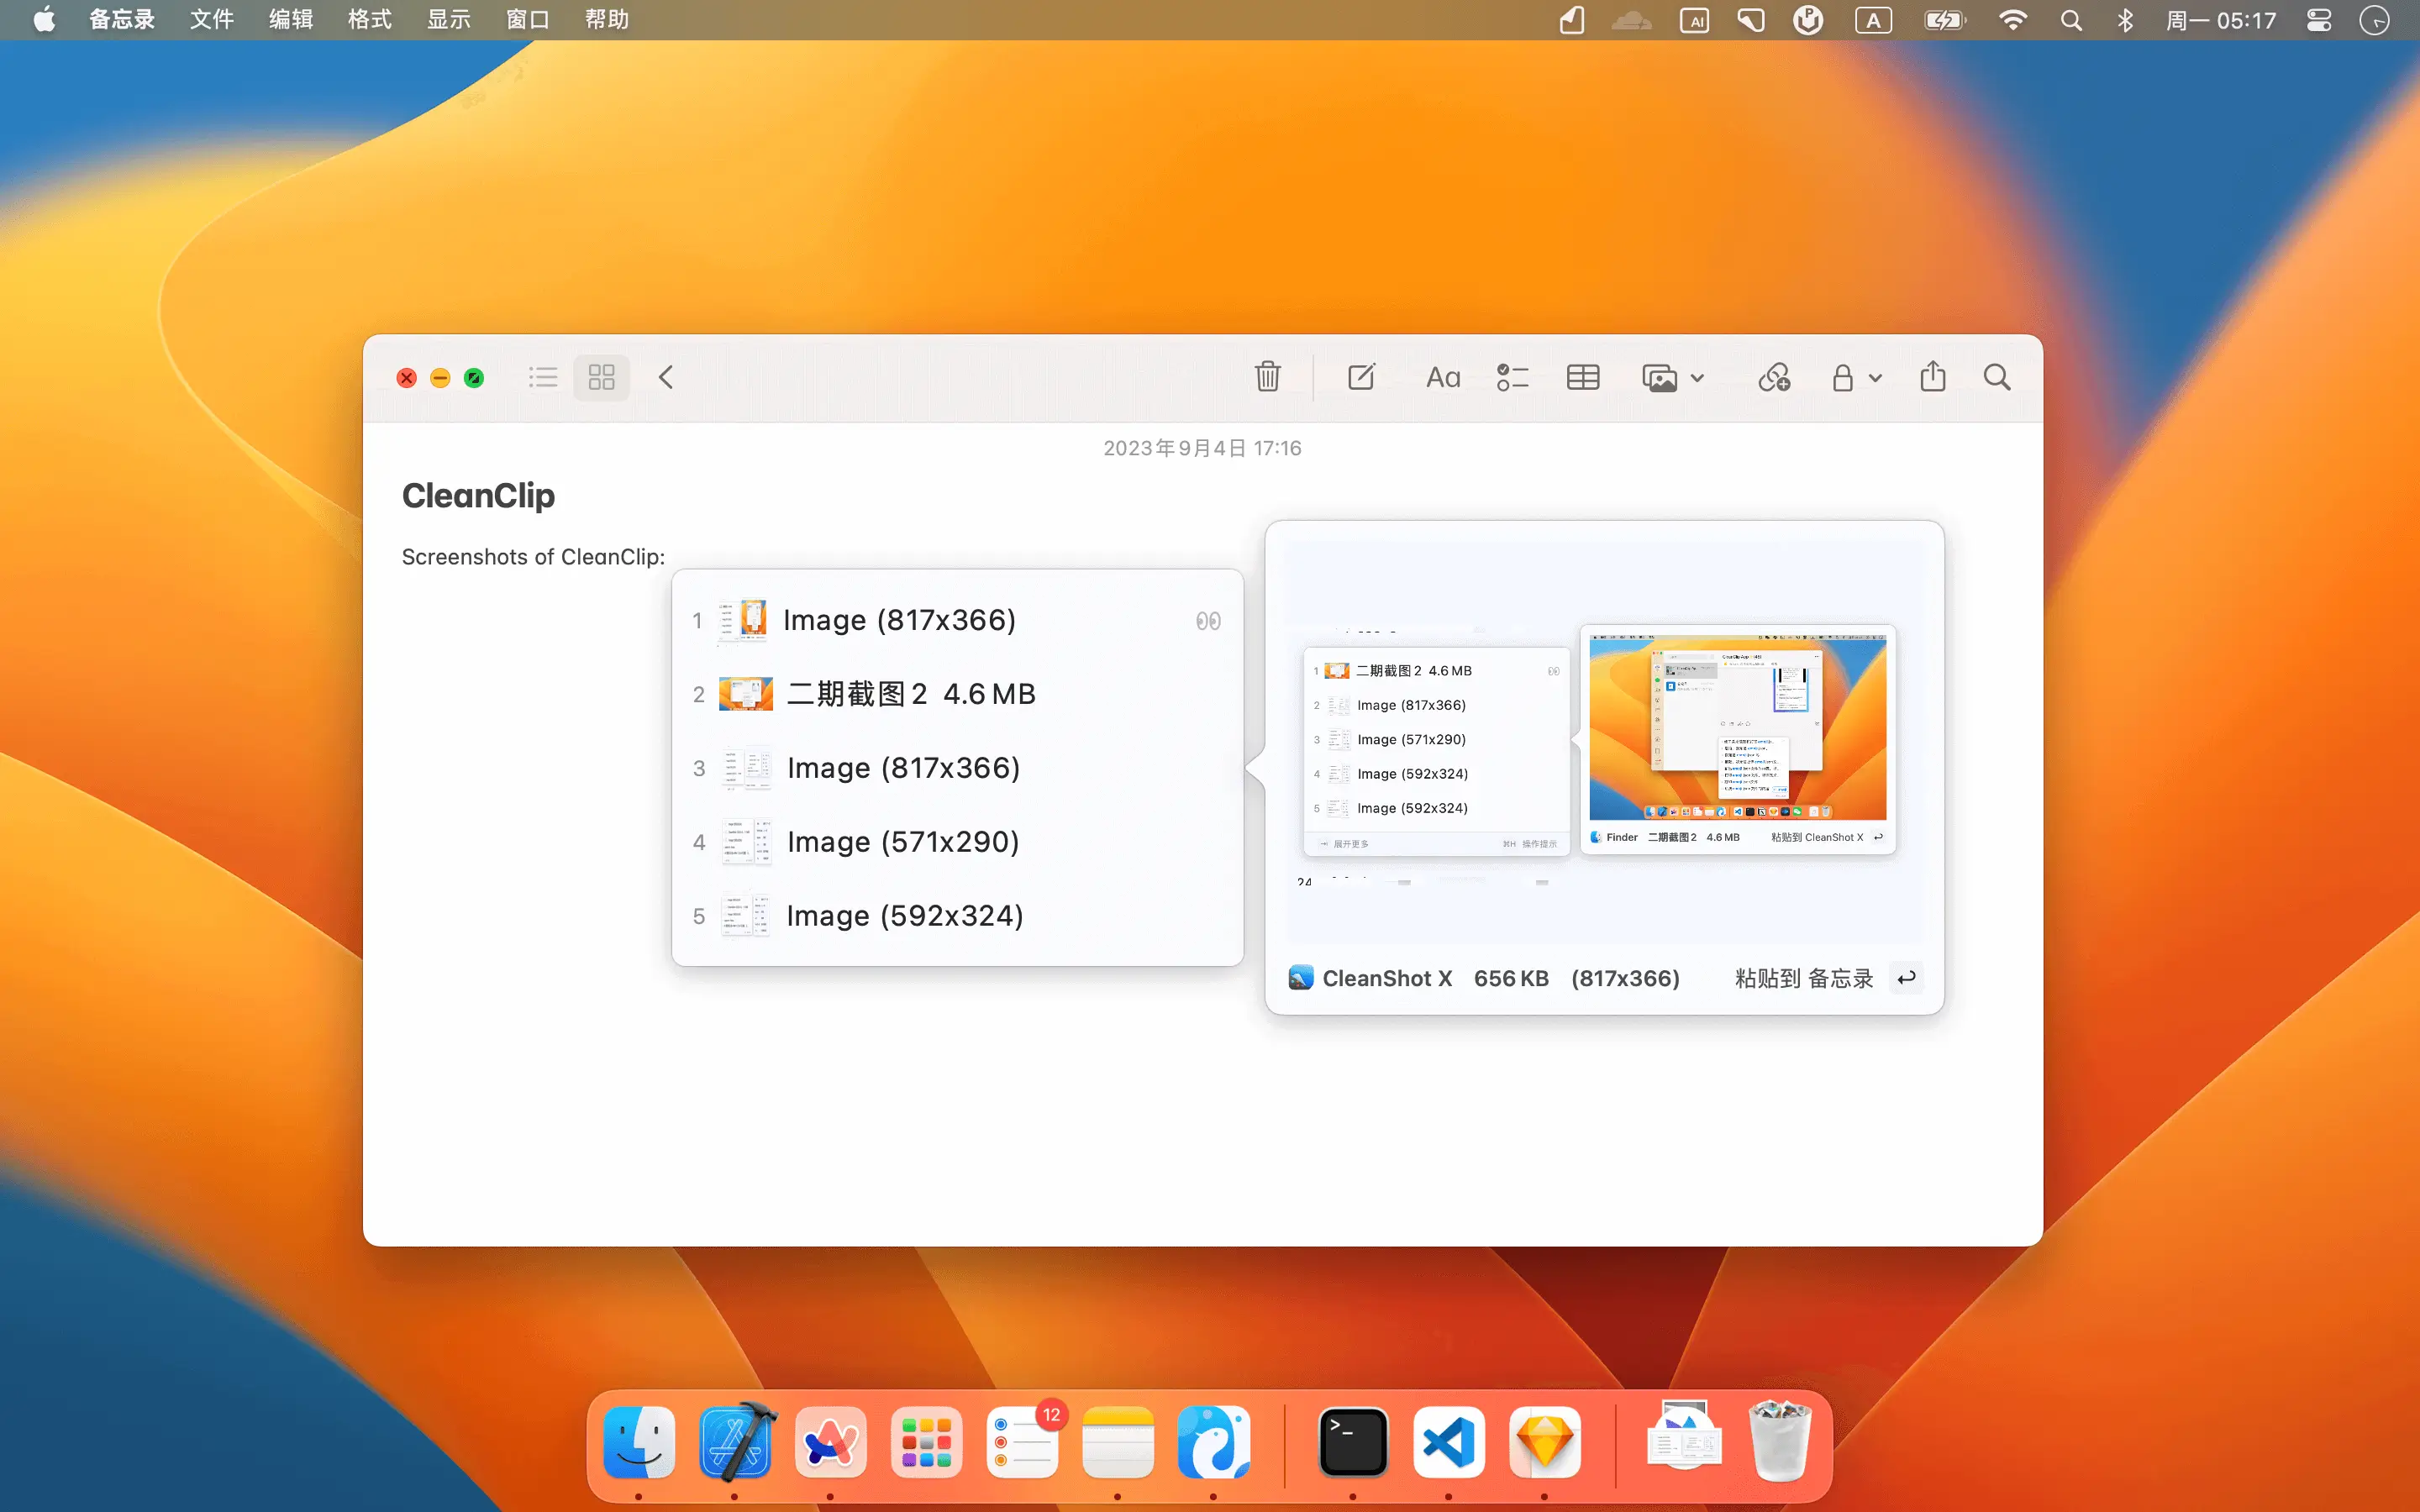This screenshot has height=1512, width=2420.
Task: Open the 显示 menu
Action: click(x=448, y=20)
